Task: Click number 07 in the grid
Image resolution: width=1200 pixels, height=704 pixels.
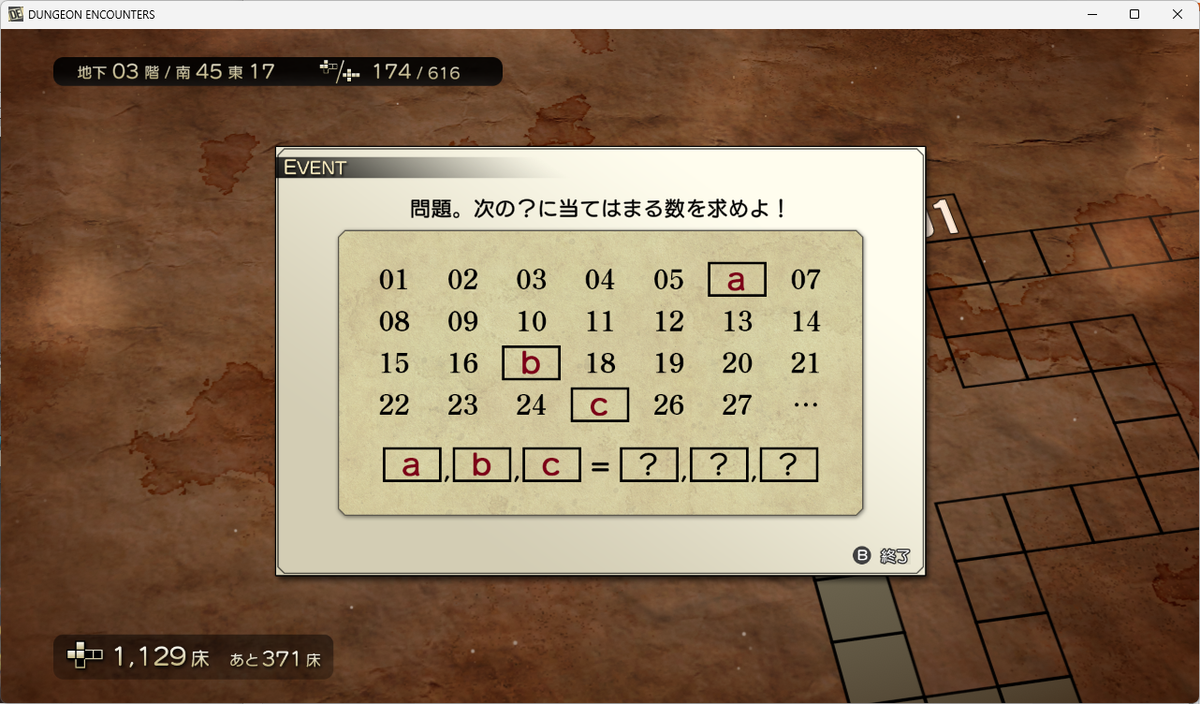Action: pos(806,280)
